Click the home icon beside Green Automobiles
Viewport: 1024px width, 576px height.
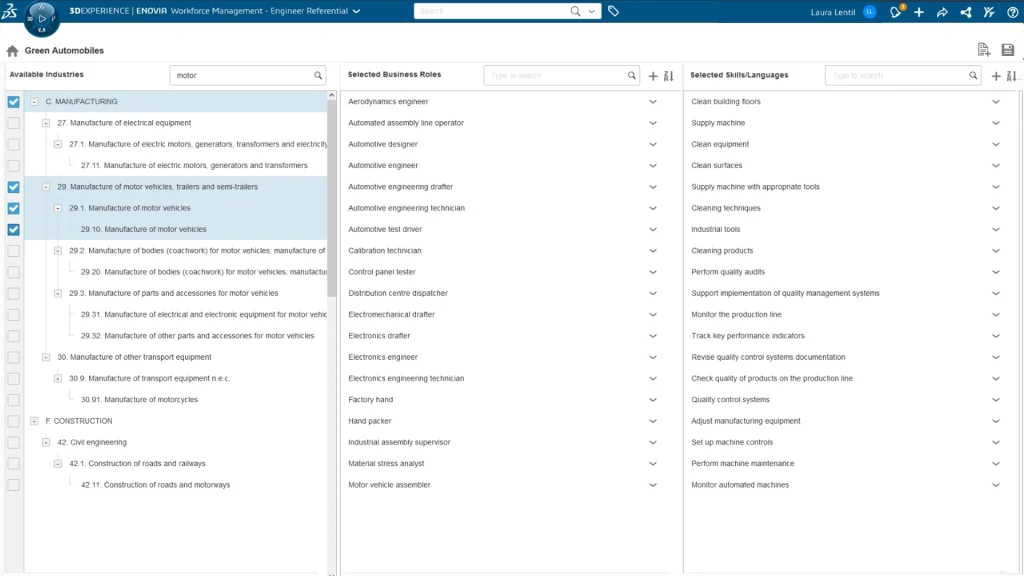(x=12, y=51)
